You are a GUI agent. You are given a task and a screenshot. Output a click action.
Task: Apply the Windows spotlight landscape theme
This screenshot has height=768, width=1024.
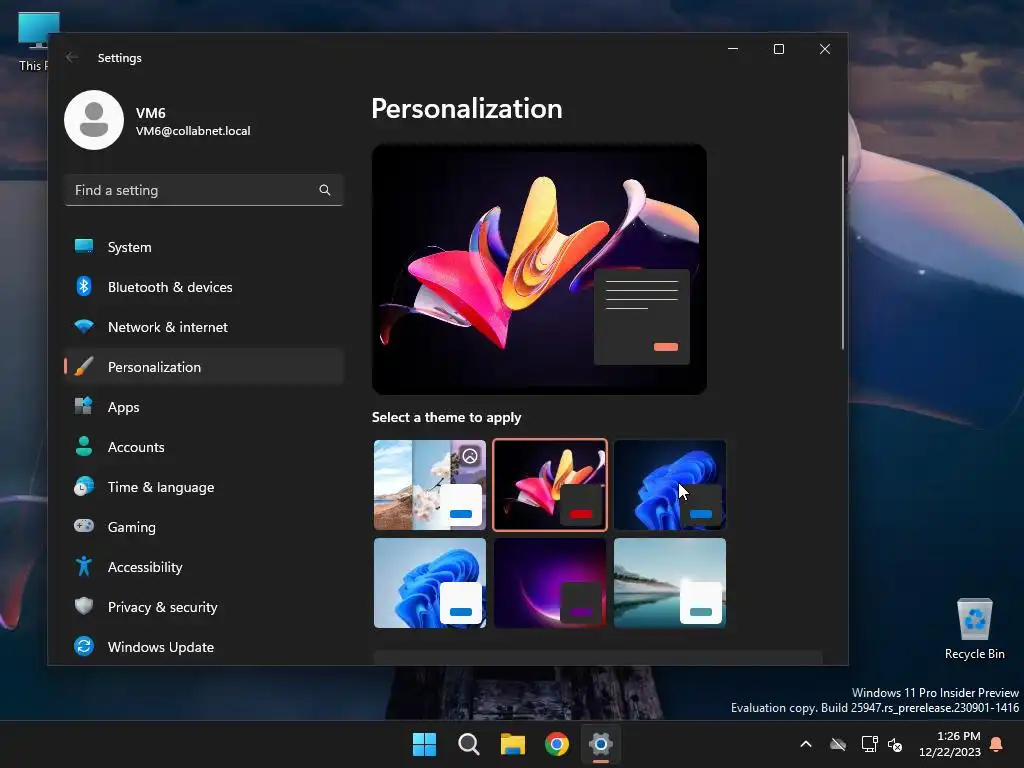[430, 485]
